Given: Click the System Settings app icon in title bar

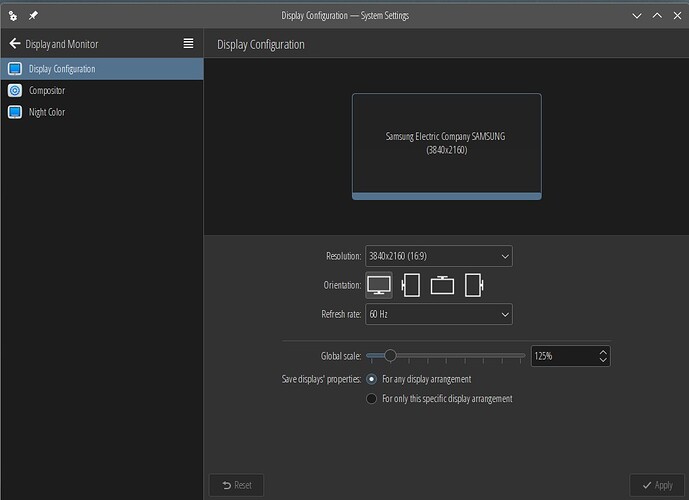Looking at the screenshot, I should point(13,16).
